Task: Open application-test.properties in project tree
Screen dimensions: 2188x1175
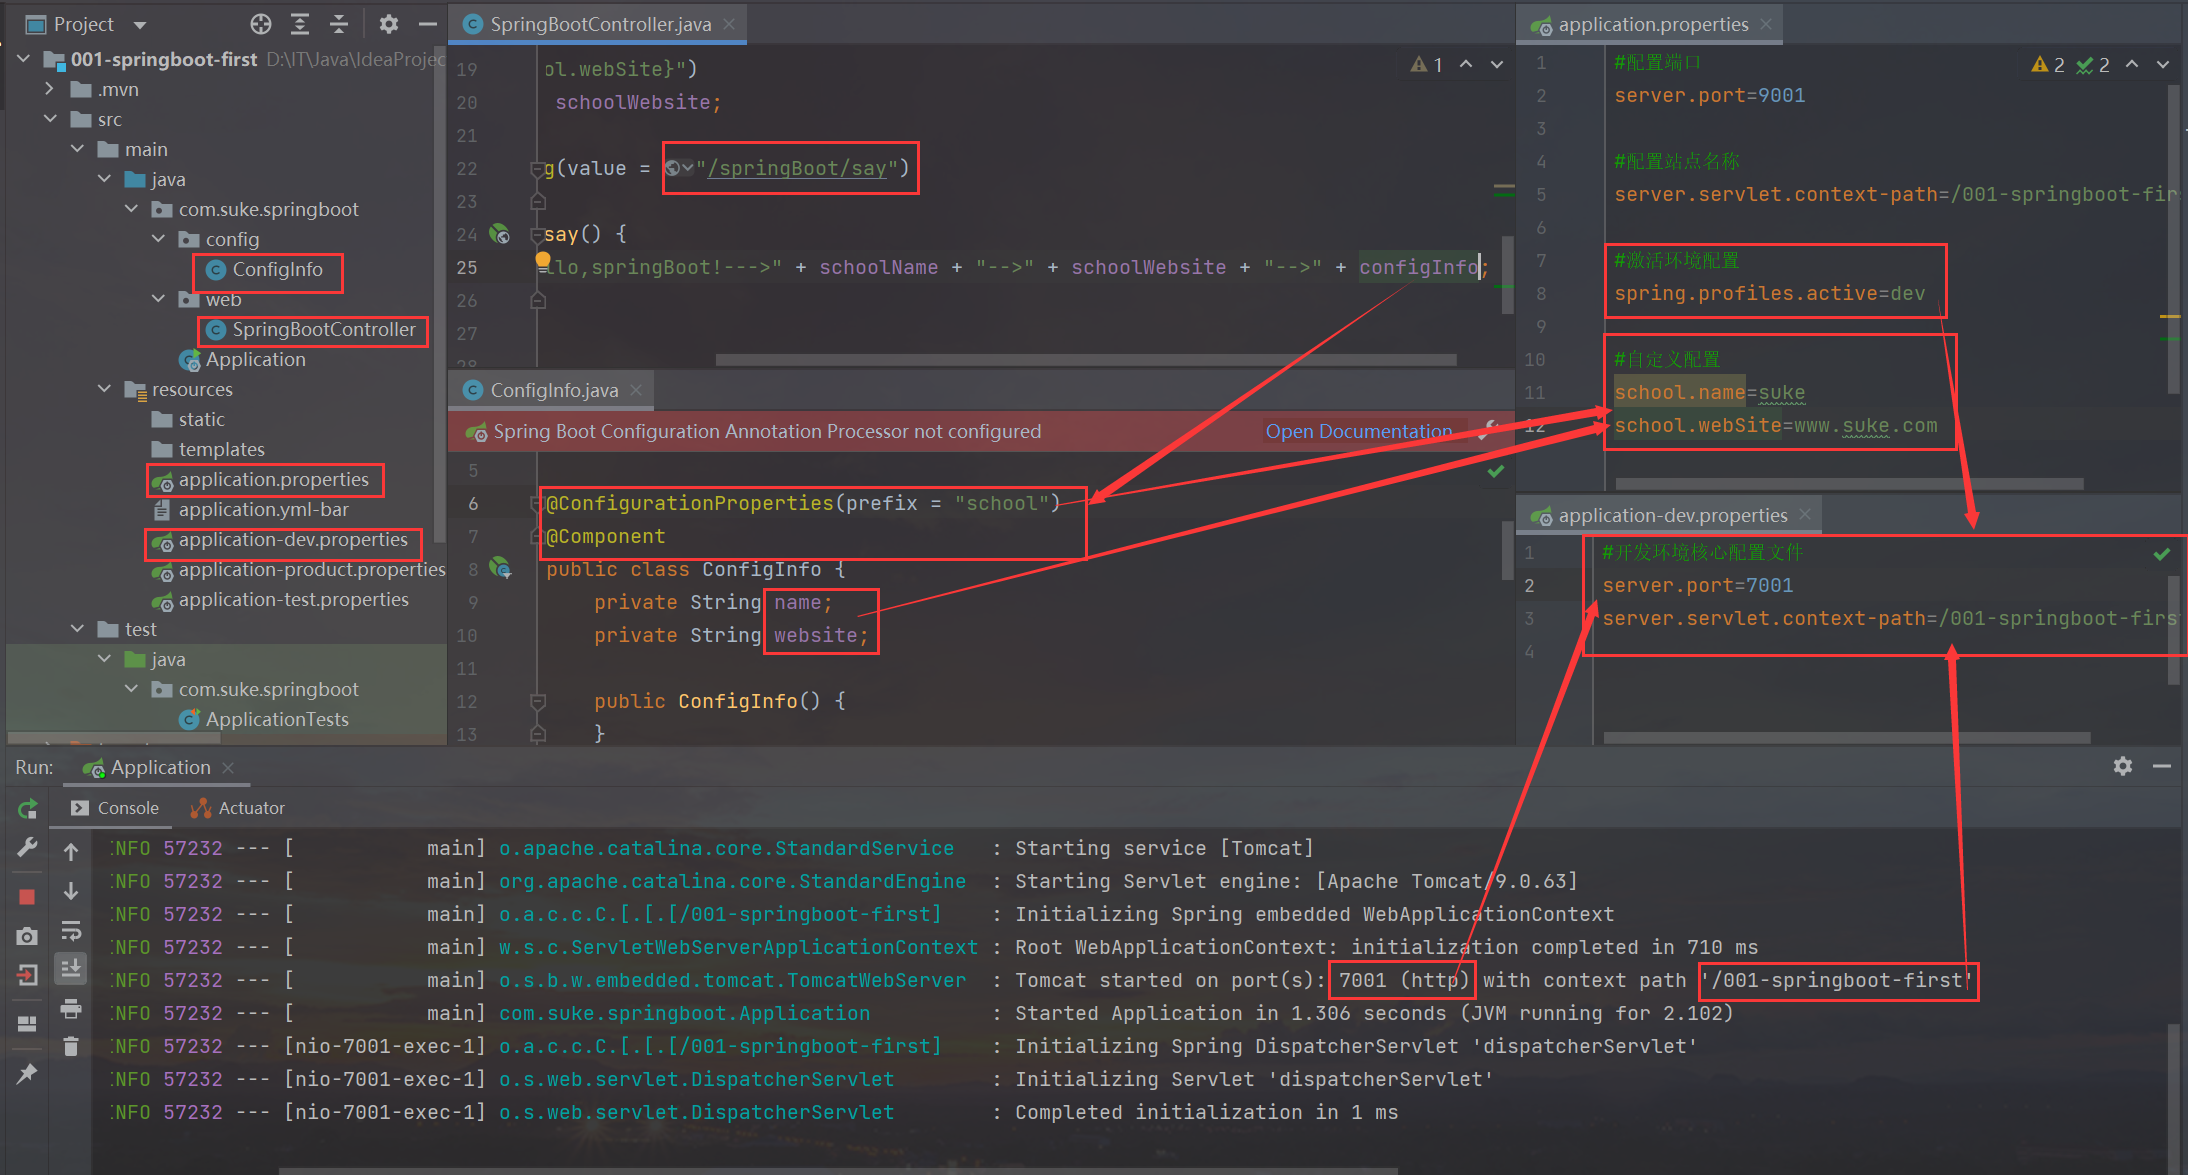Action: click(x=293, y=599)
